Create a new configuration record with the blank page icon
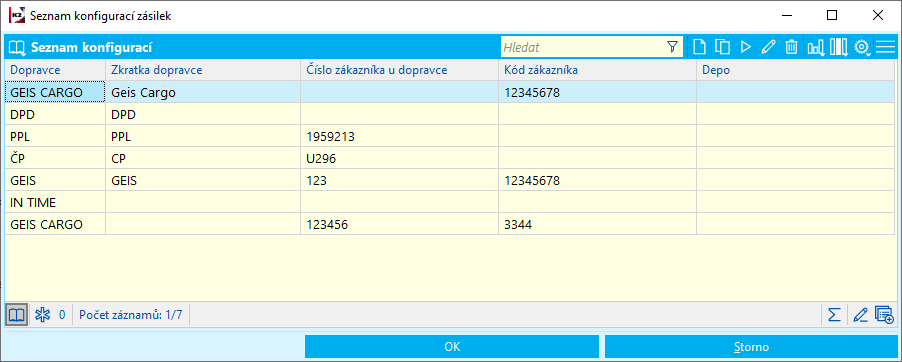 [699, 47]
